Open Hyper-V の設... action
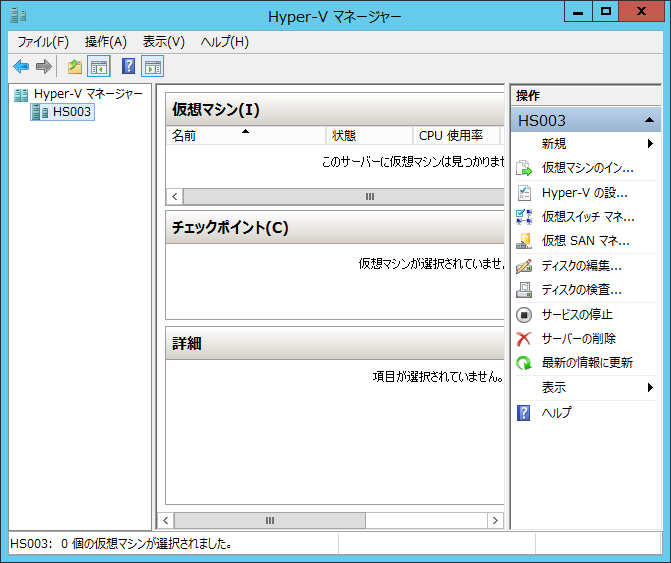671x563 pixels. (585, 193)
